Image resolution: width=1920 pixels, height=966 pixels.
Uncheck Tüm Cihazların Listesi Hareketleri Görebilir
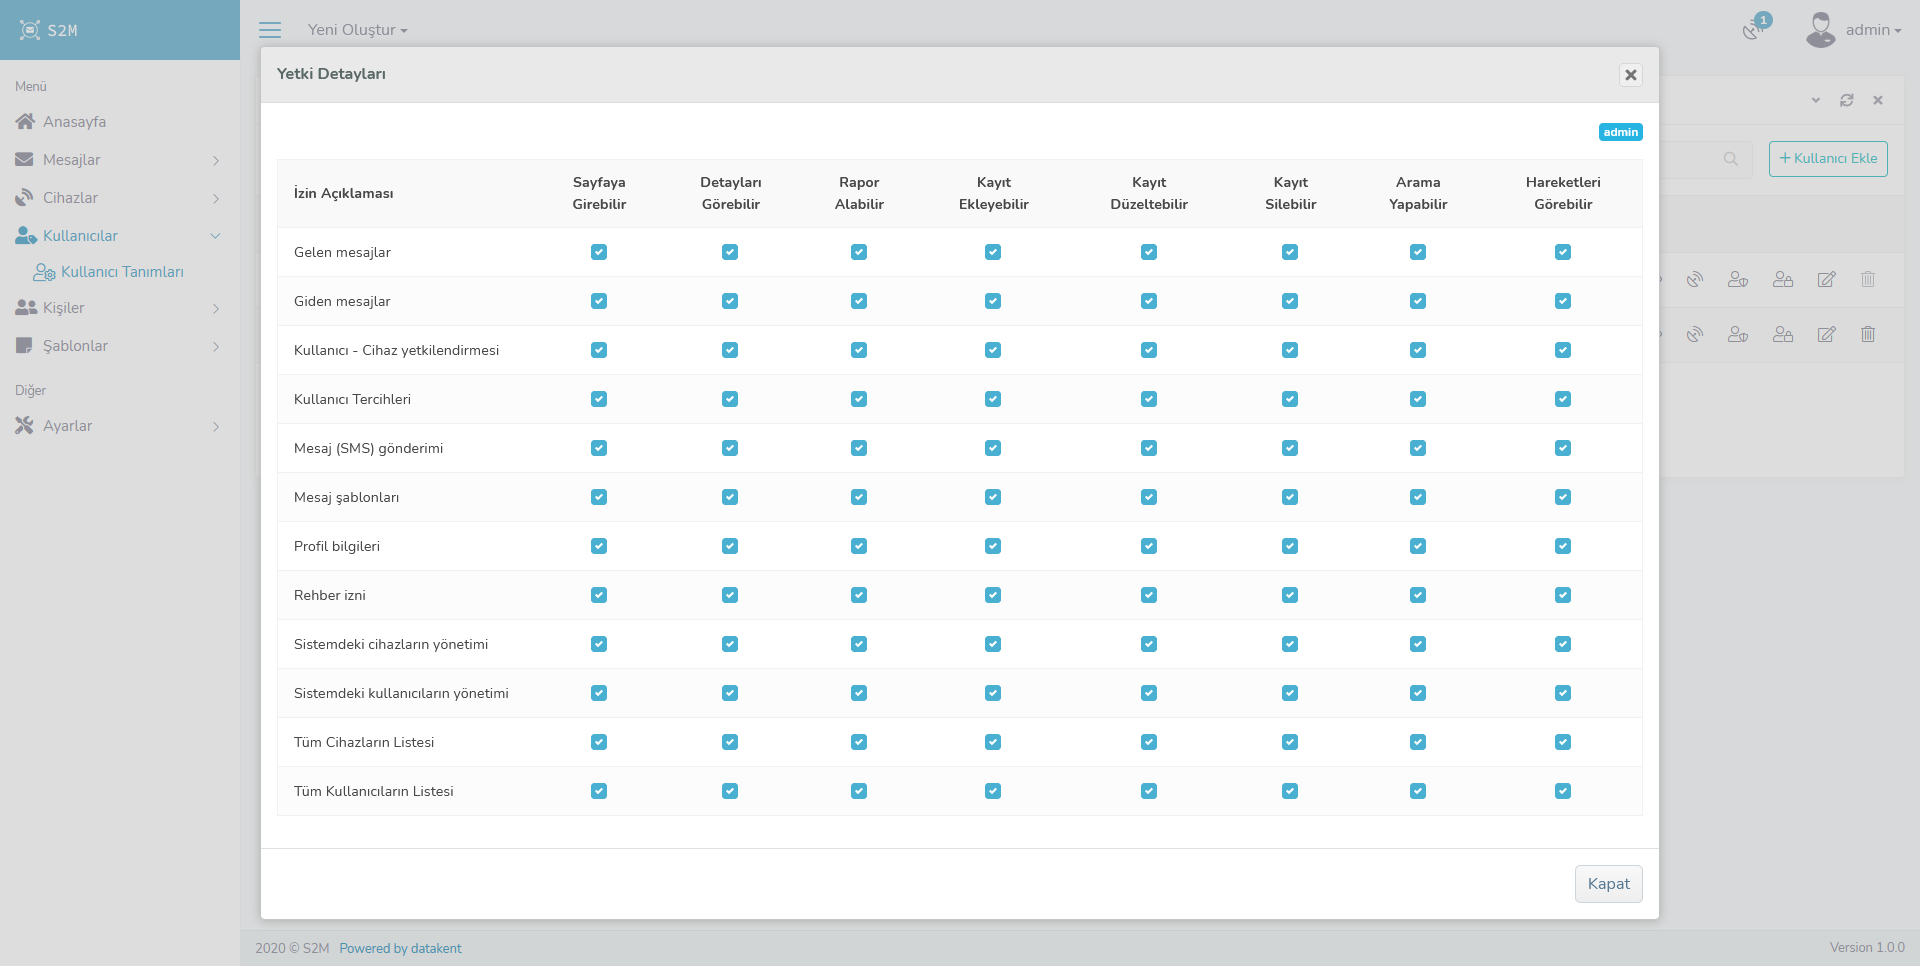1563,742
